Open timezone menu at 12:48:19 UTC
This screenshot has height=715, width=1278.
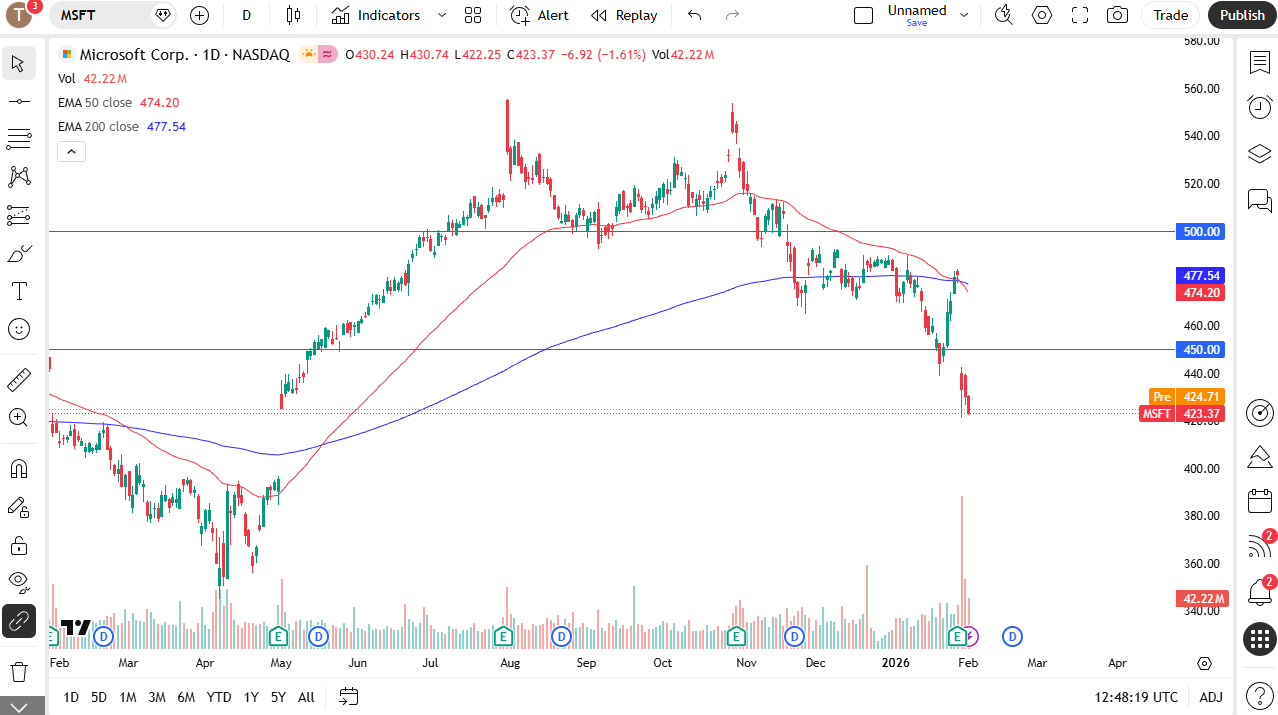[1137, 697]
